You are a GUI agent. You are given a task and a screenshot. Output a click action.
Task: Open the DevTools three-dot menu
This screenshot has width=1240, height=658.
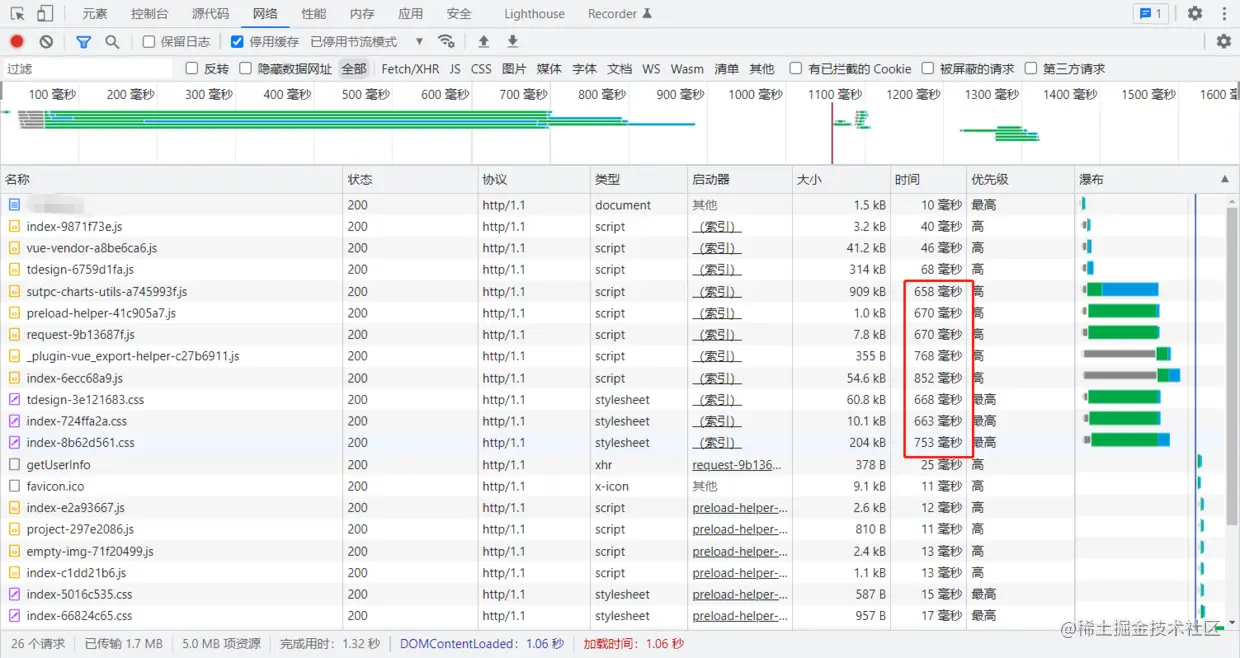pos(1224,13)
